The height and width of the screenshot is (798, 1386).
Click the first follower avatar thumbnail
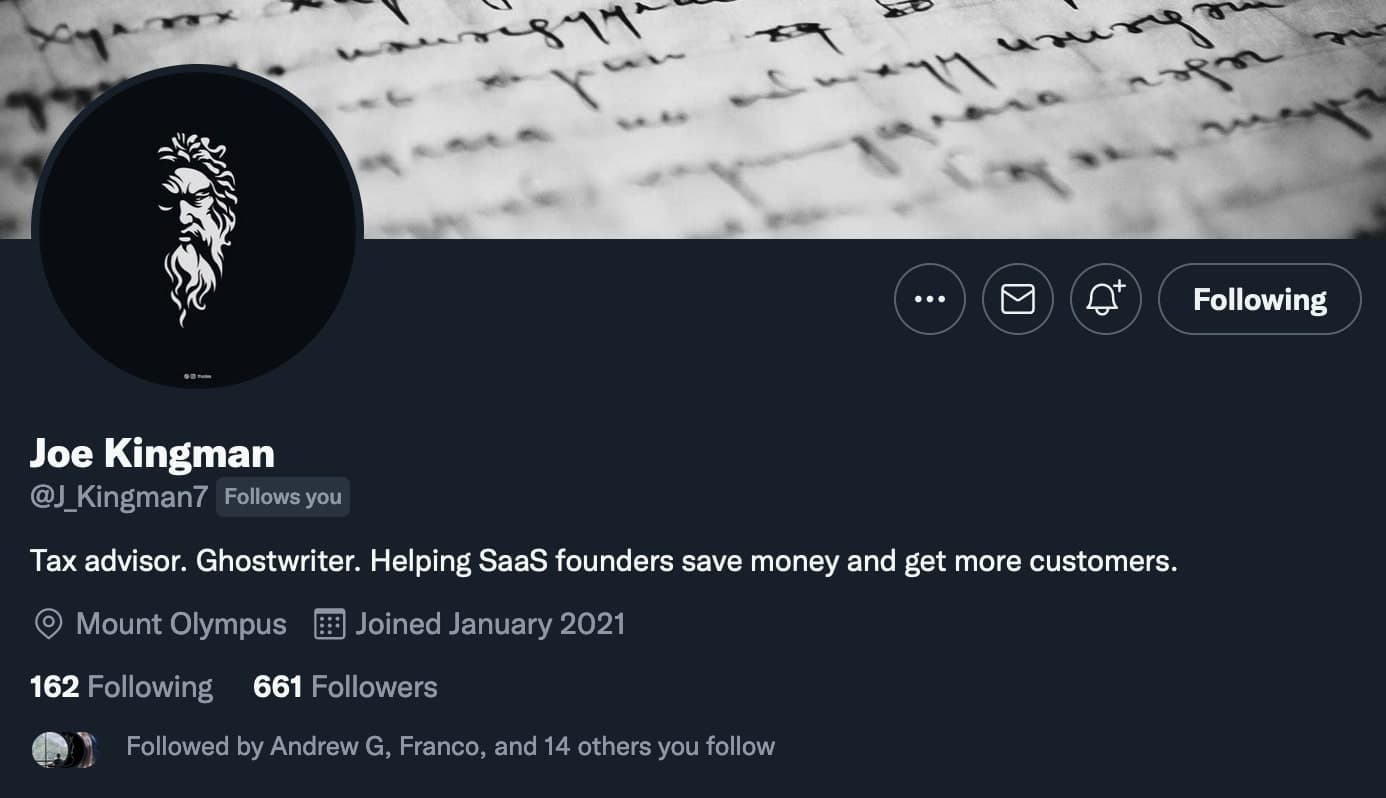click(x=48, y=746)
